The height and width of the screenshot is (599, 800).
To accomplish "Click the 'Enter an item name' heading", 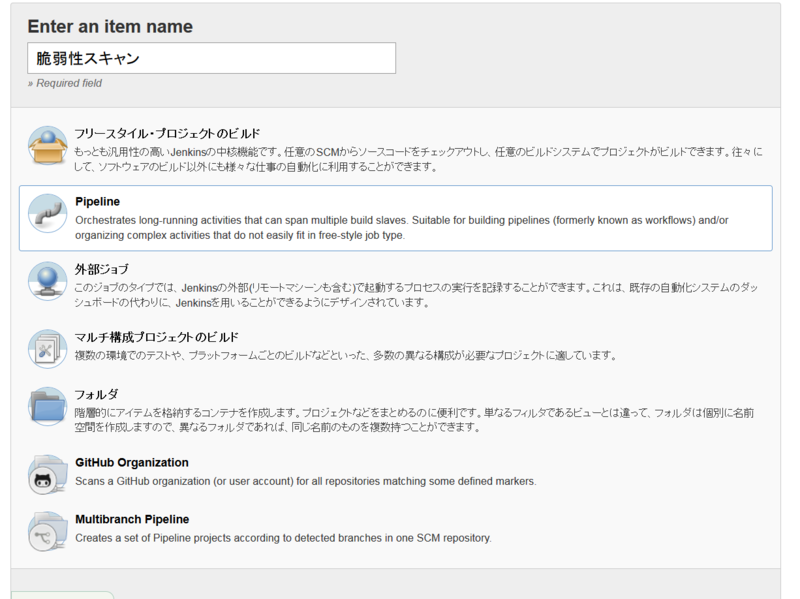I will tap(110, 27).
